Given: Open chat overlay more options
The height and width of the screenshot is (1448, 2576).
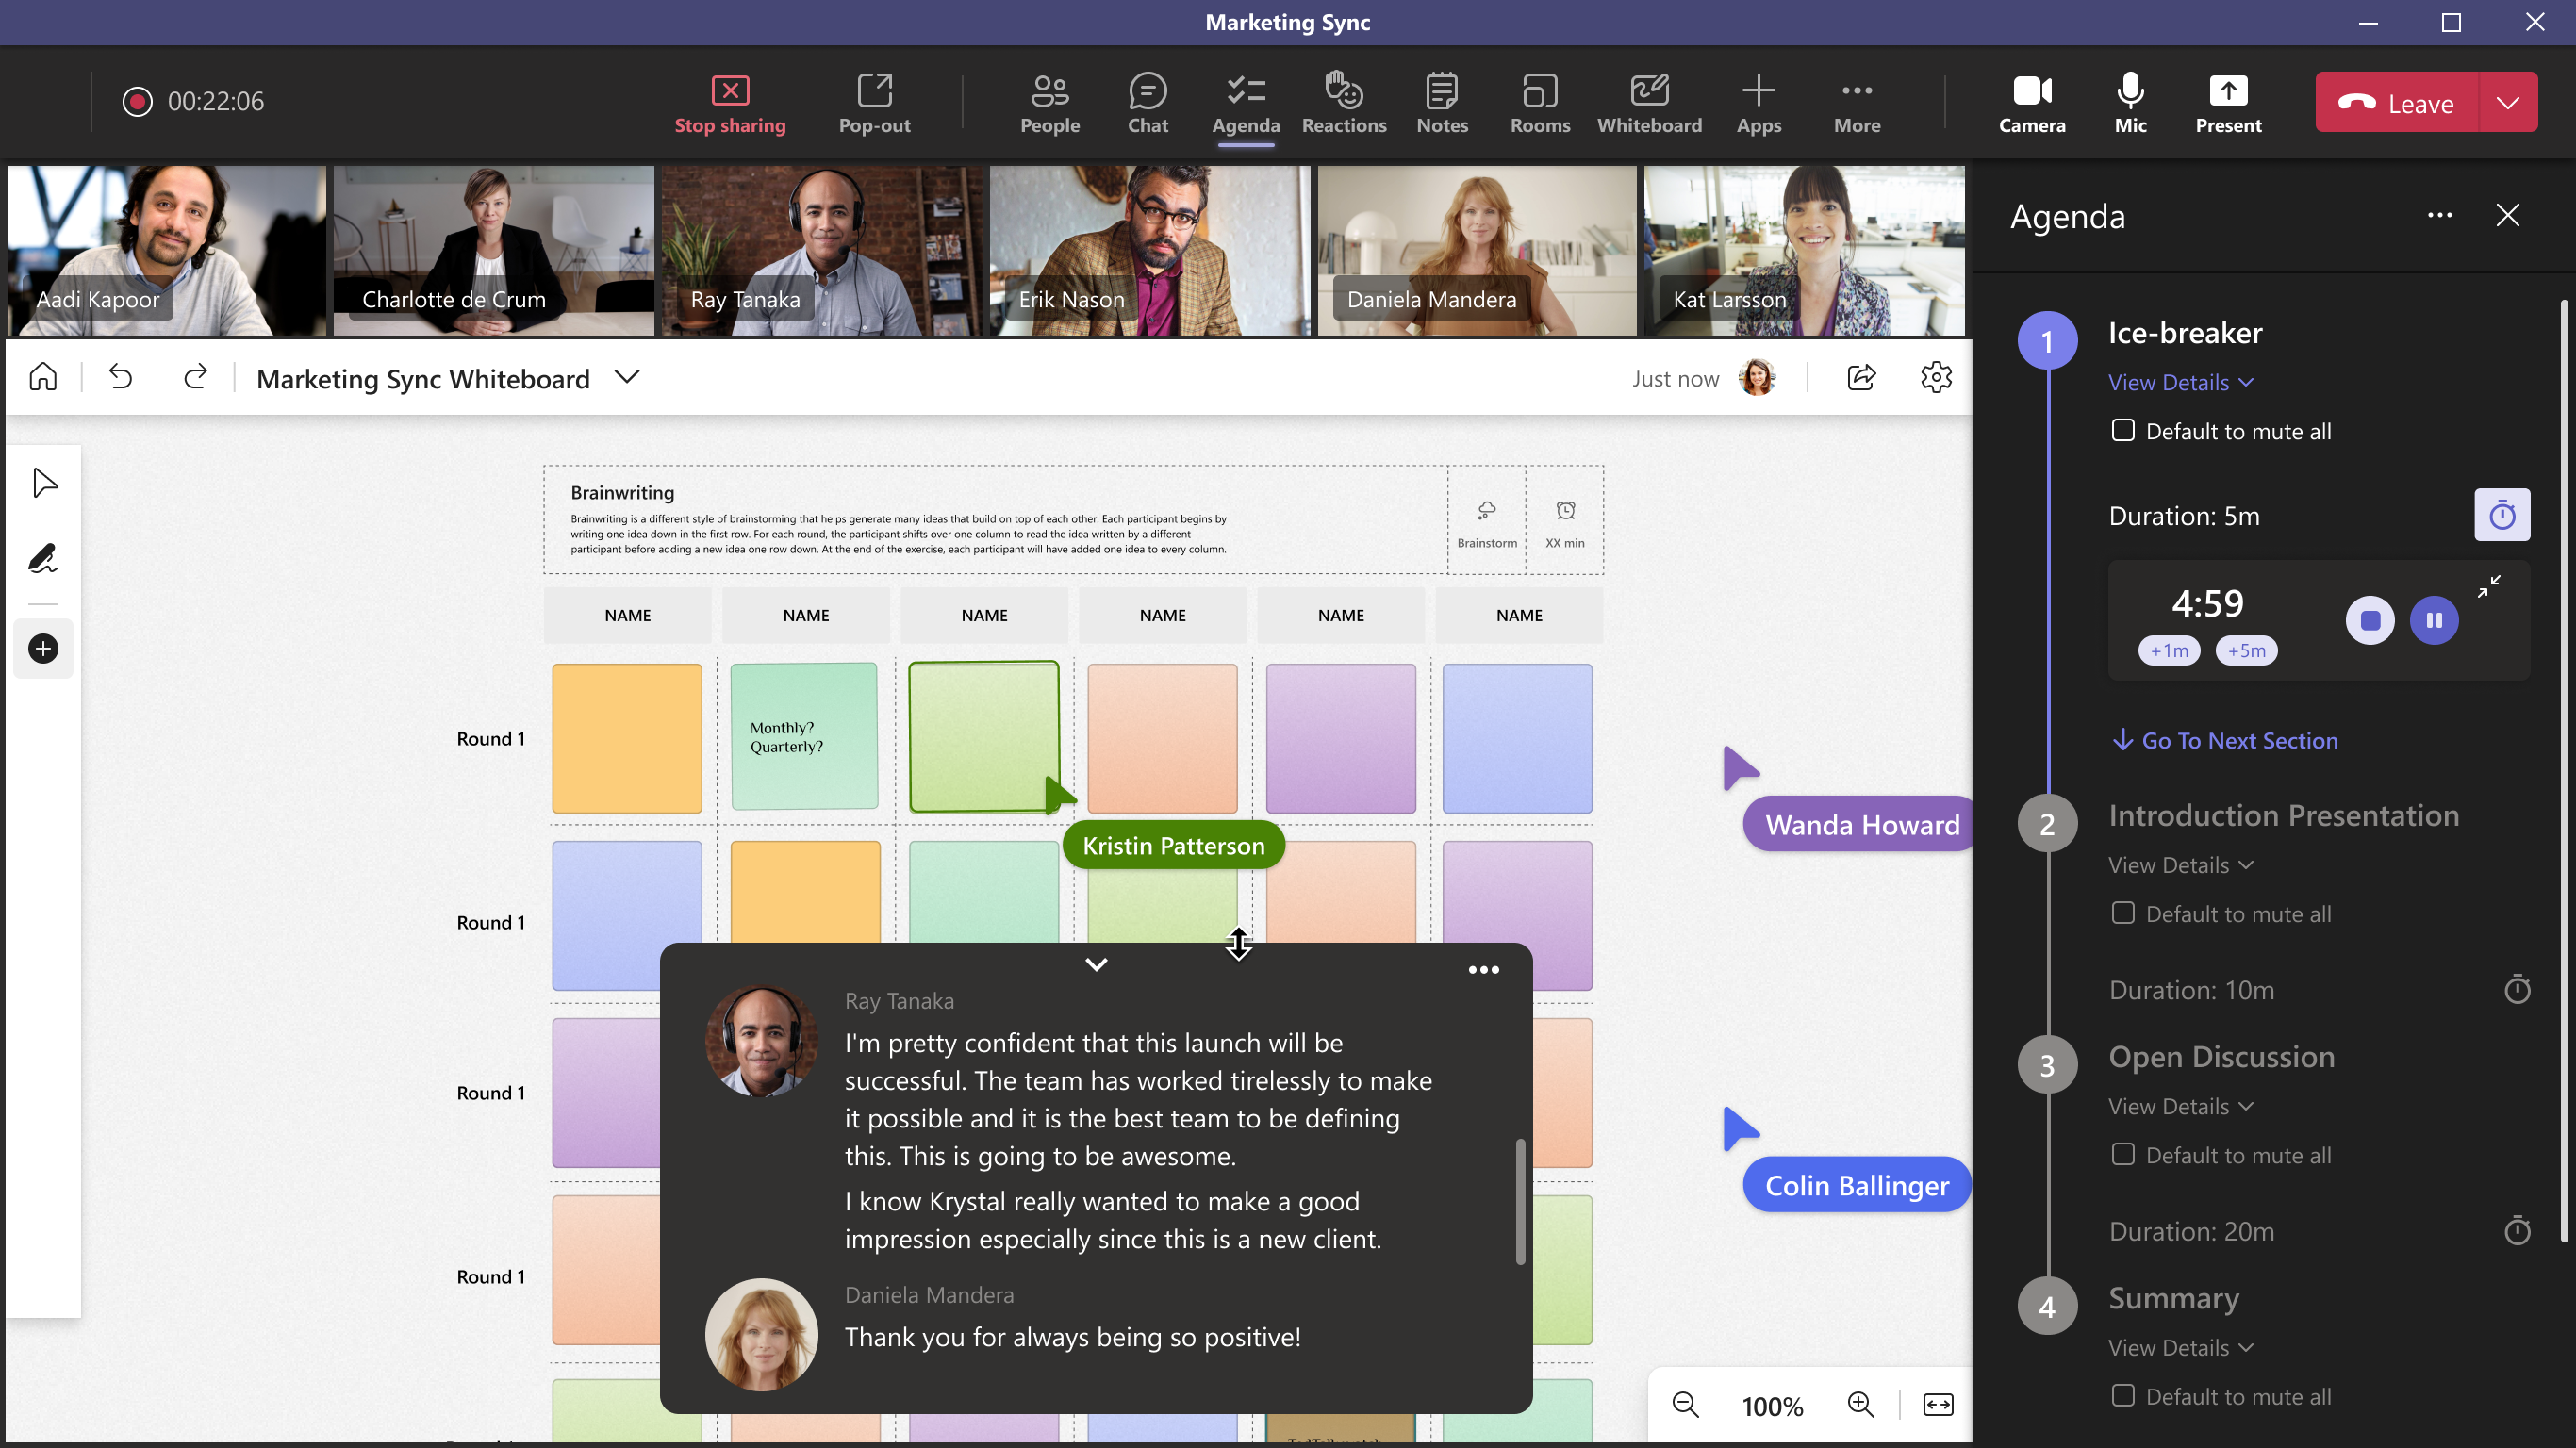Looking at the screenshot, I should pos(1483,969).
